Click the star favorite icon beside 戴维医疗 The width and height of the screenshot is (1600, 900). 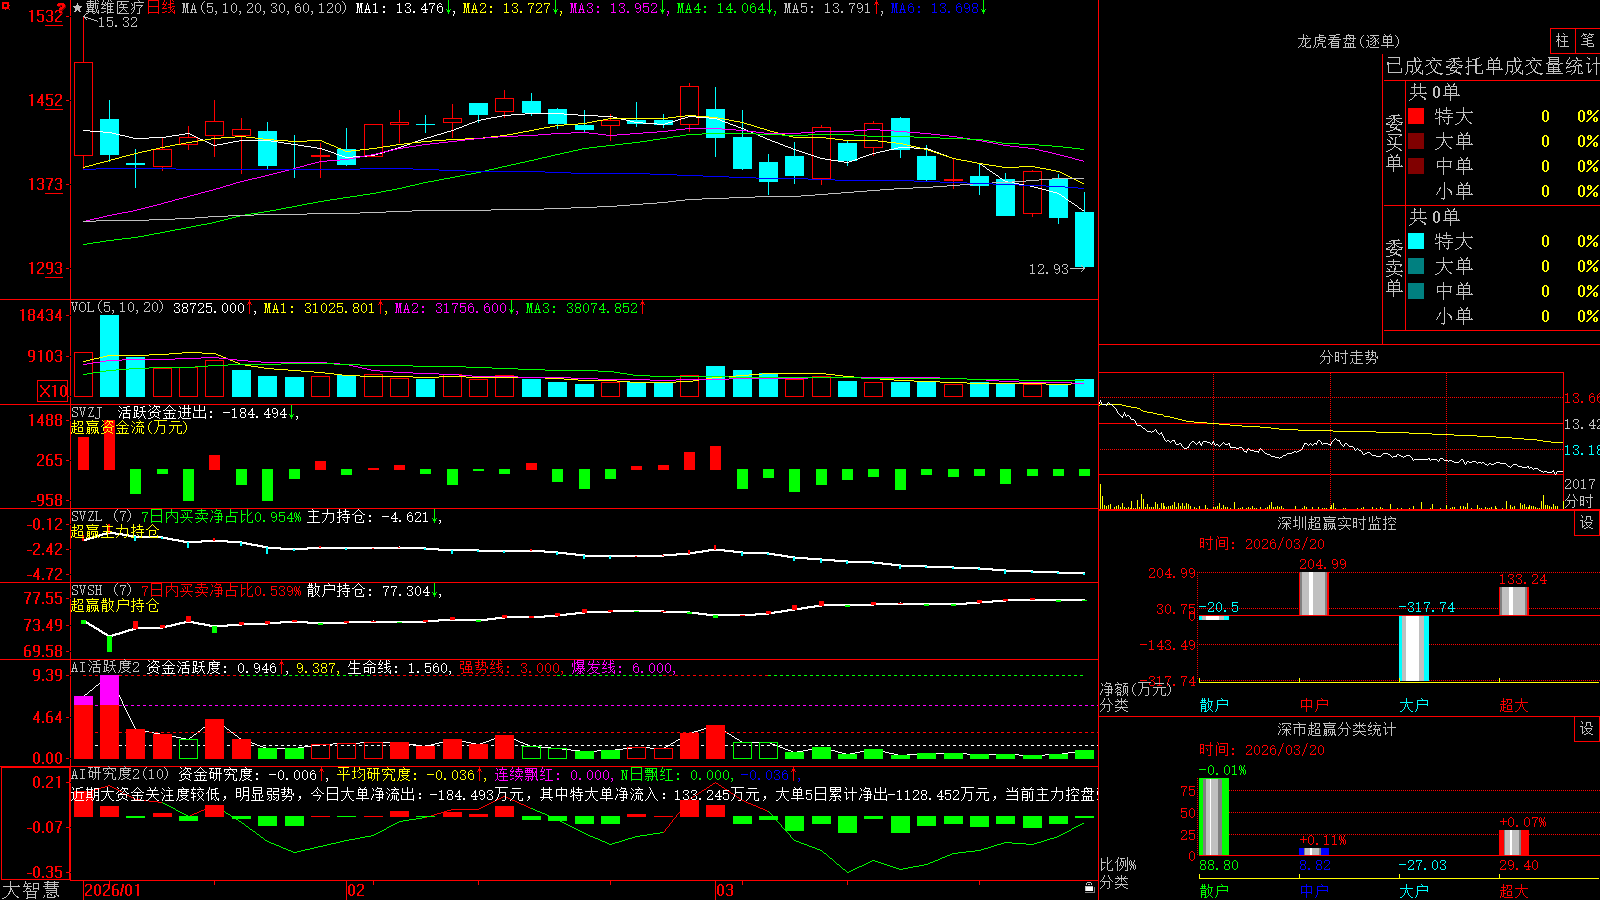[x=78, y=8]
